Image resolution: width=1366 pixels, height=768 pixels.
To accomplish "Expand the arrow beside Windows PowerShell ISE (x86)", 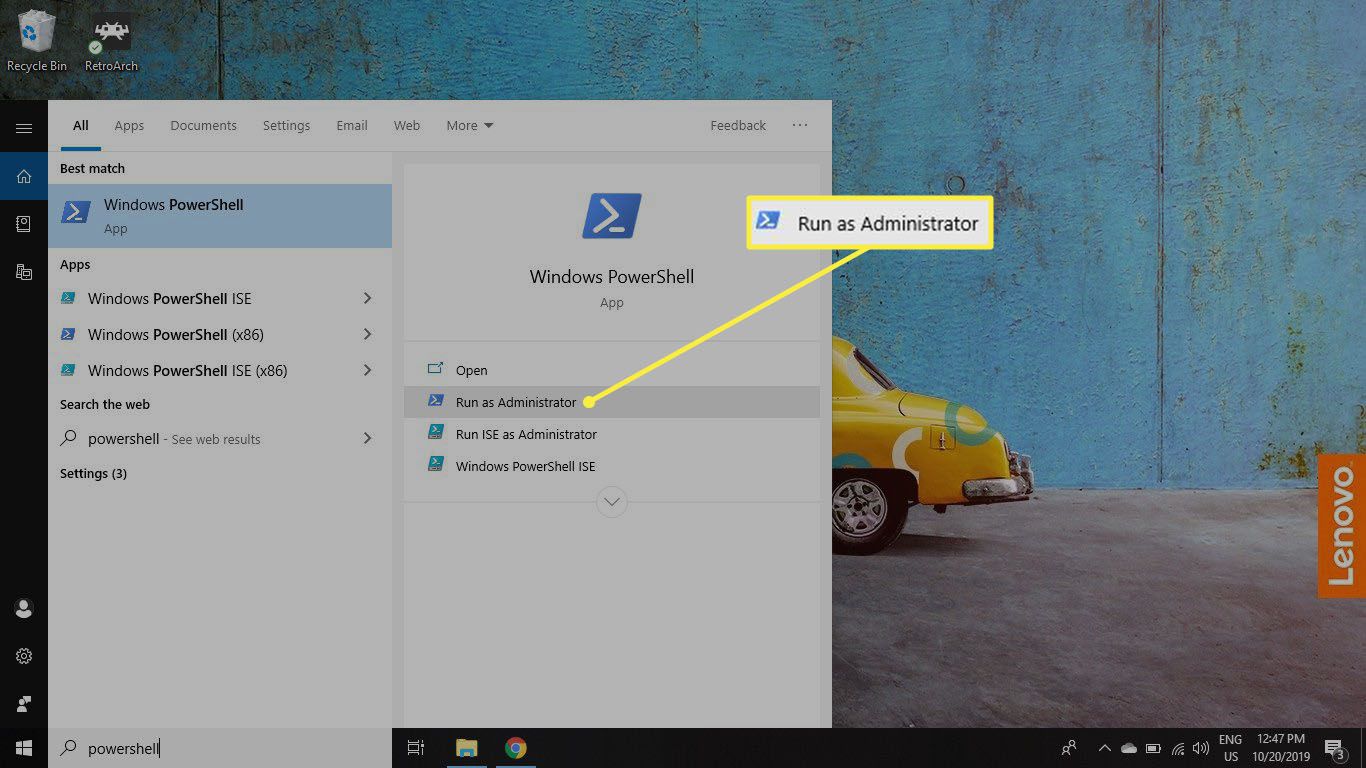I will point(367,370).
